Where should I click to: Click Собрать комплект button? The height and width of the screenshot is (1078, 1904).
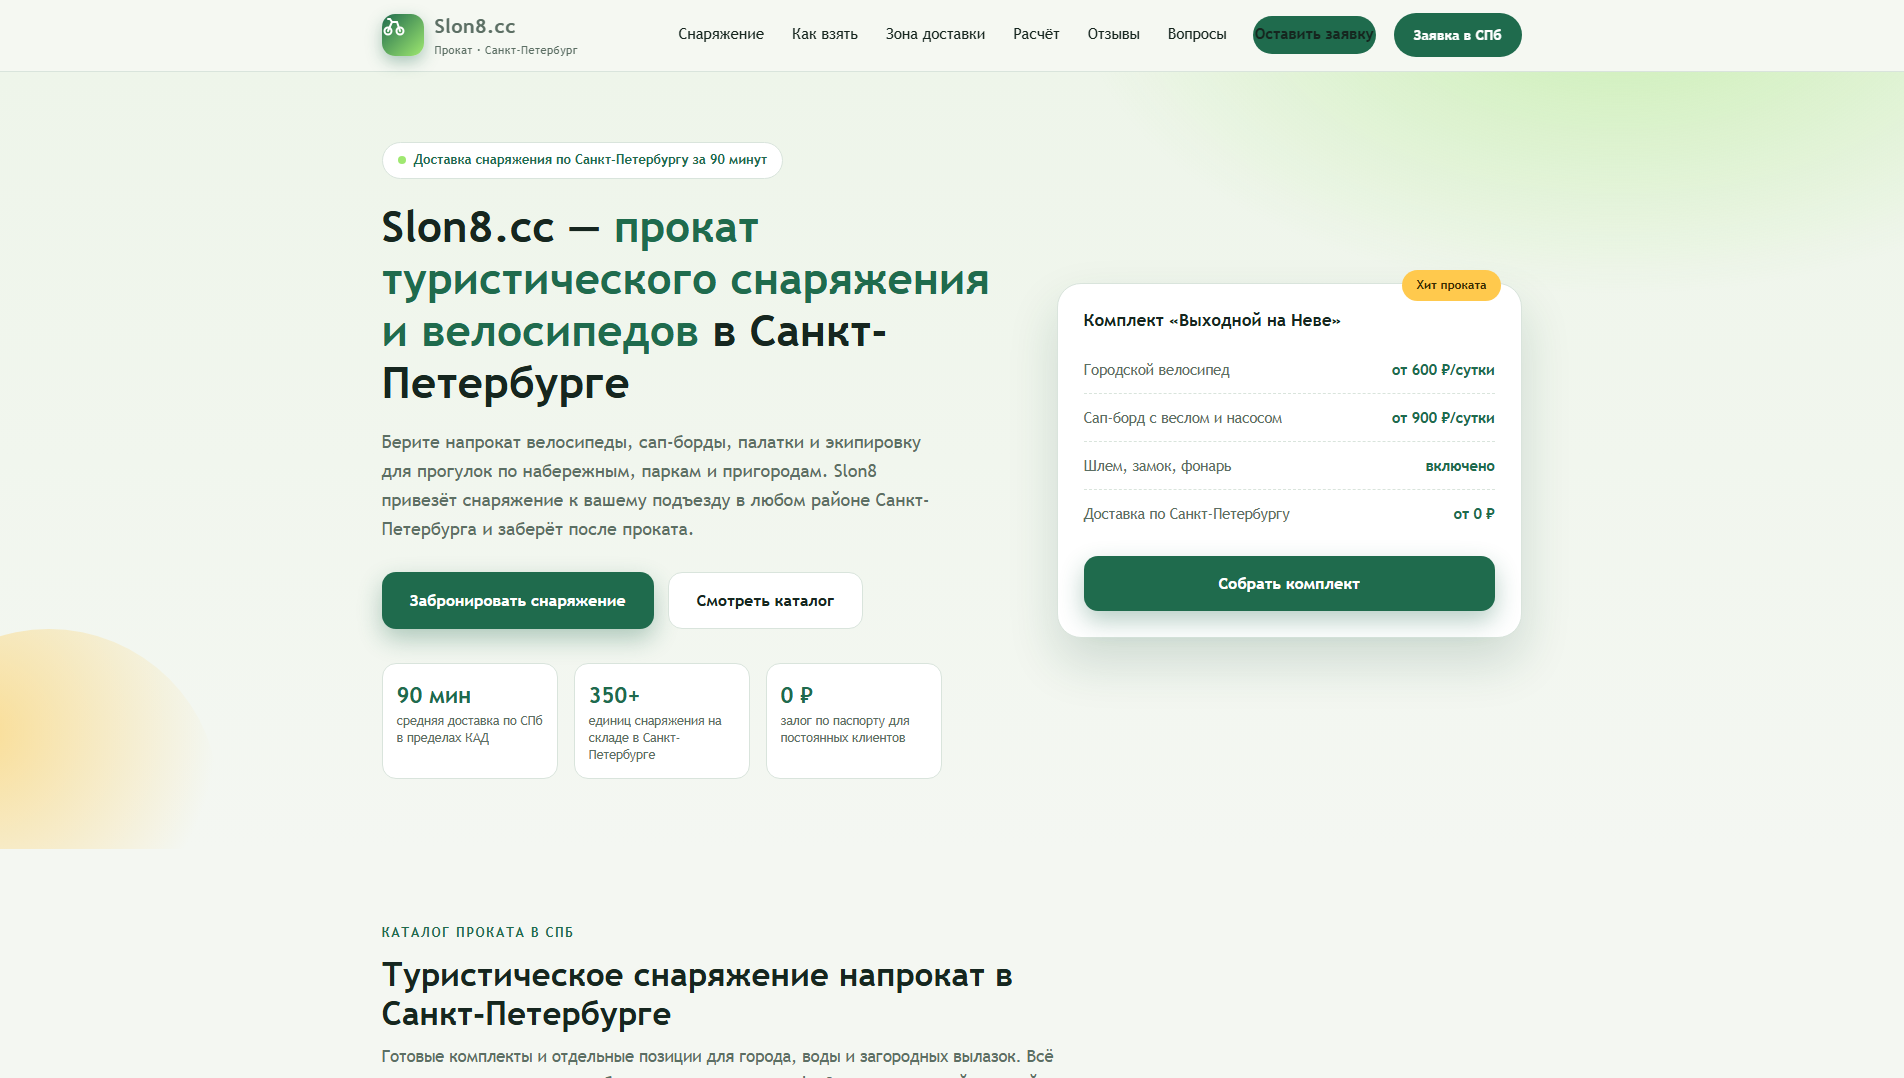(1289, 584)
